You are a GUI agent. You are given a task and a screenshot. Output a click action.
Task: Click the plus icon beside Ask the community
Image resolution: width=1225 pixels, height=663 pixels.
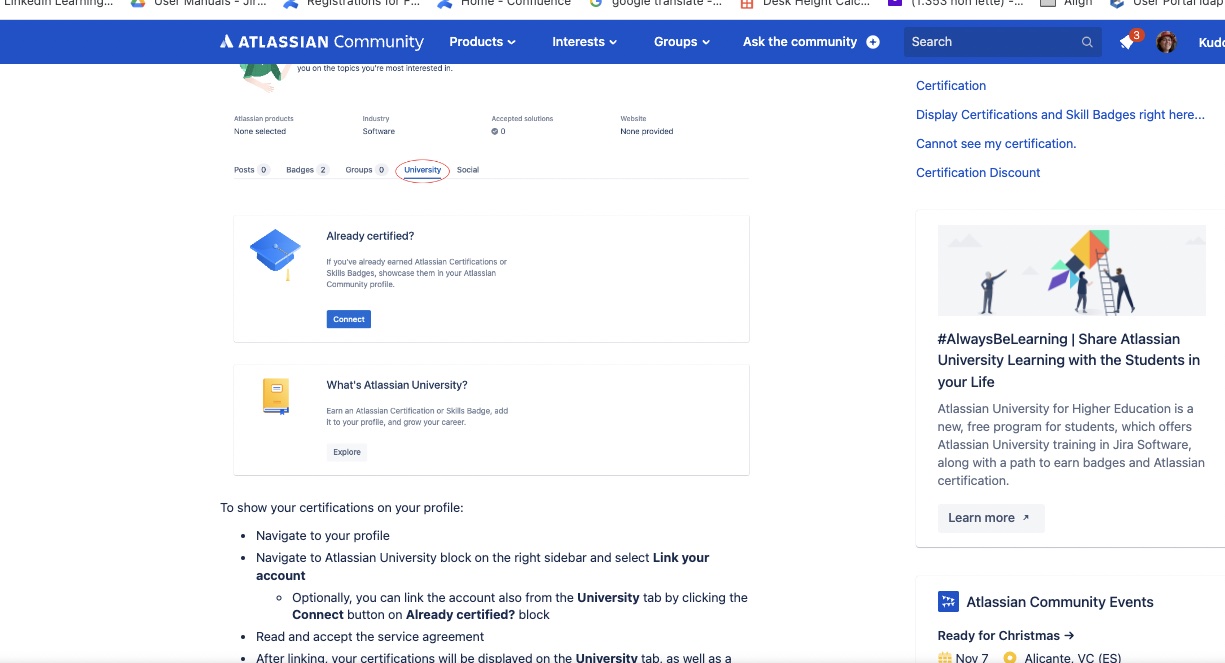click(871, 42)
